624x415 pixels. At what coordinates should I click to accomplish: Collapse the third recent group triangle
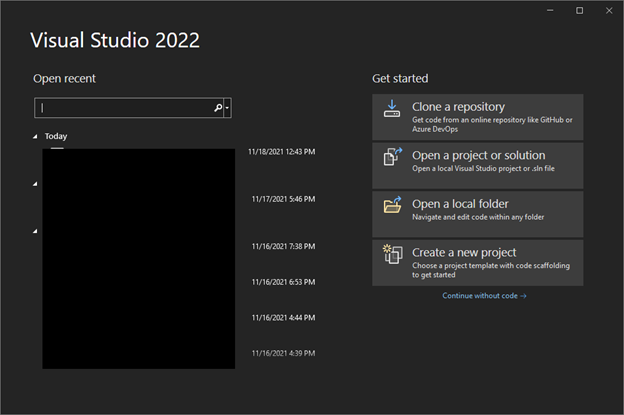coord(35,231)
